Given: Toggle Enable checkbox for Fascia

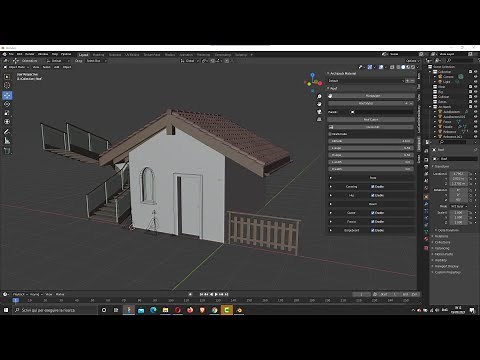Looking at the screenshot, I should [x=373, y=221].
